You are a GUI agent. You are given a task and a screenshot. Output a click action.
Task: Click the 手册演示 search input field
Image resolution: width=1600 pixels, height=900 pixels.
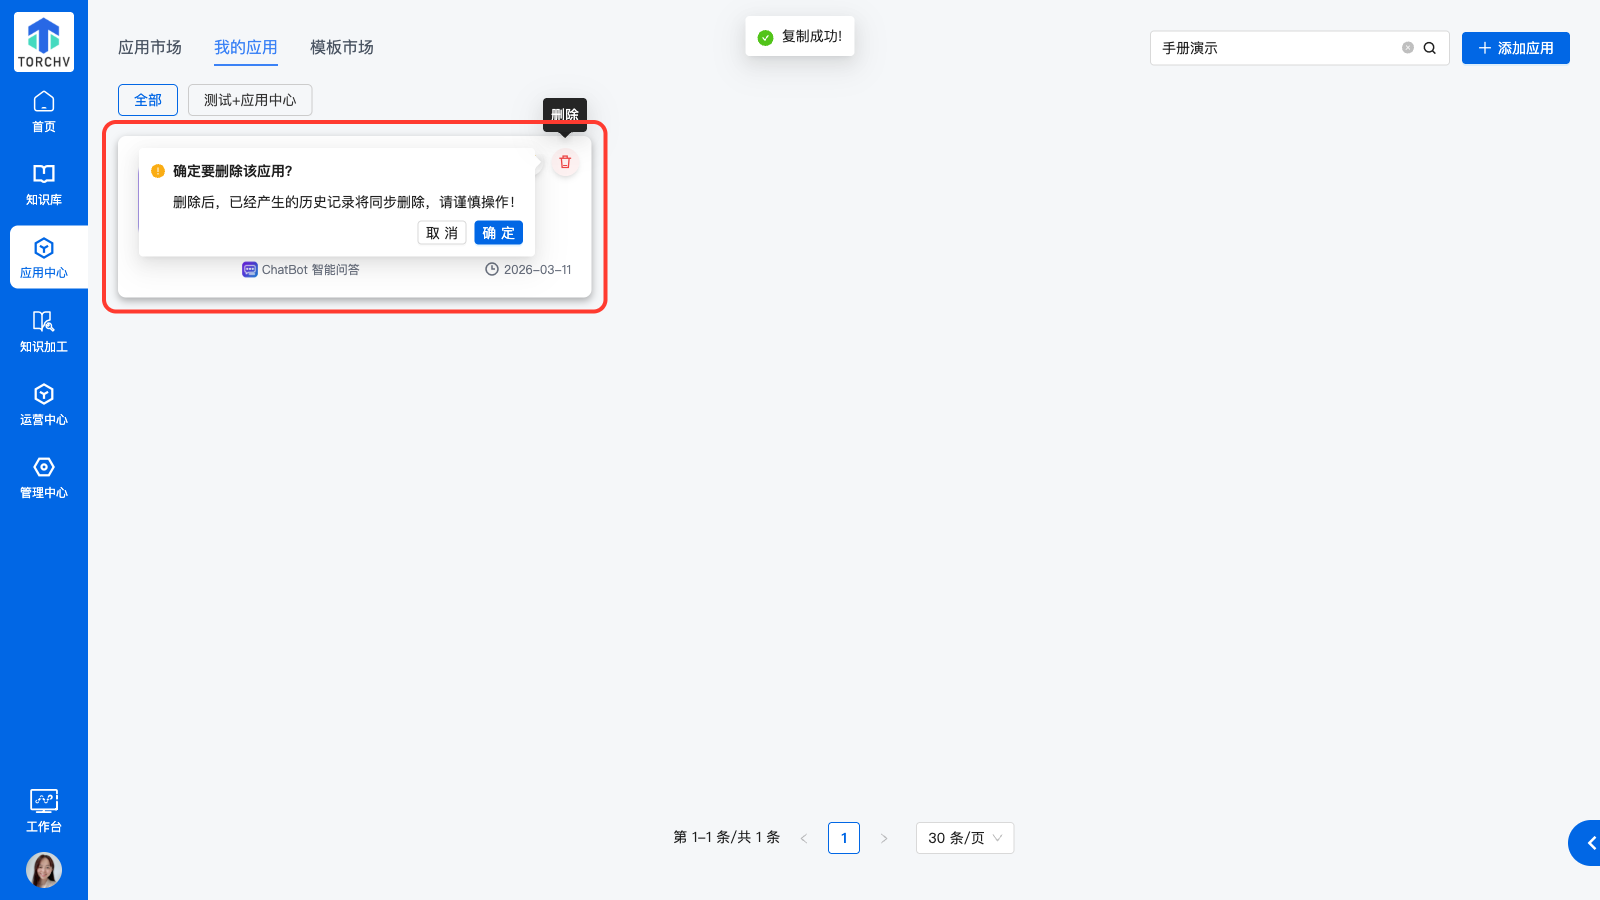1275,48
